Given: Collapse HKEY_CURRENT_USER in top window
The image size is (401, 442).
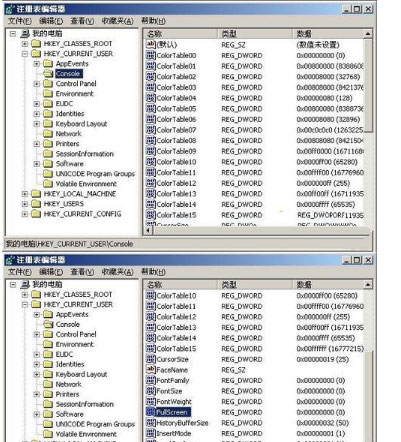Looking at the screenshot, I should tap(25, 54).
